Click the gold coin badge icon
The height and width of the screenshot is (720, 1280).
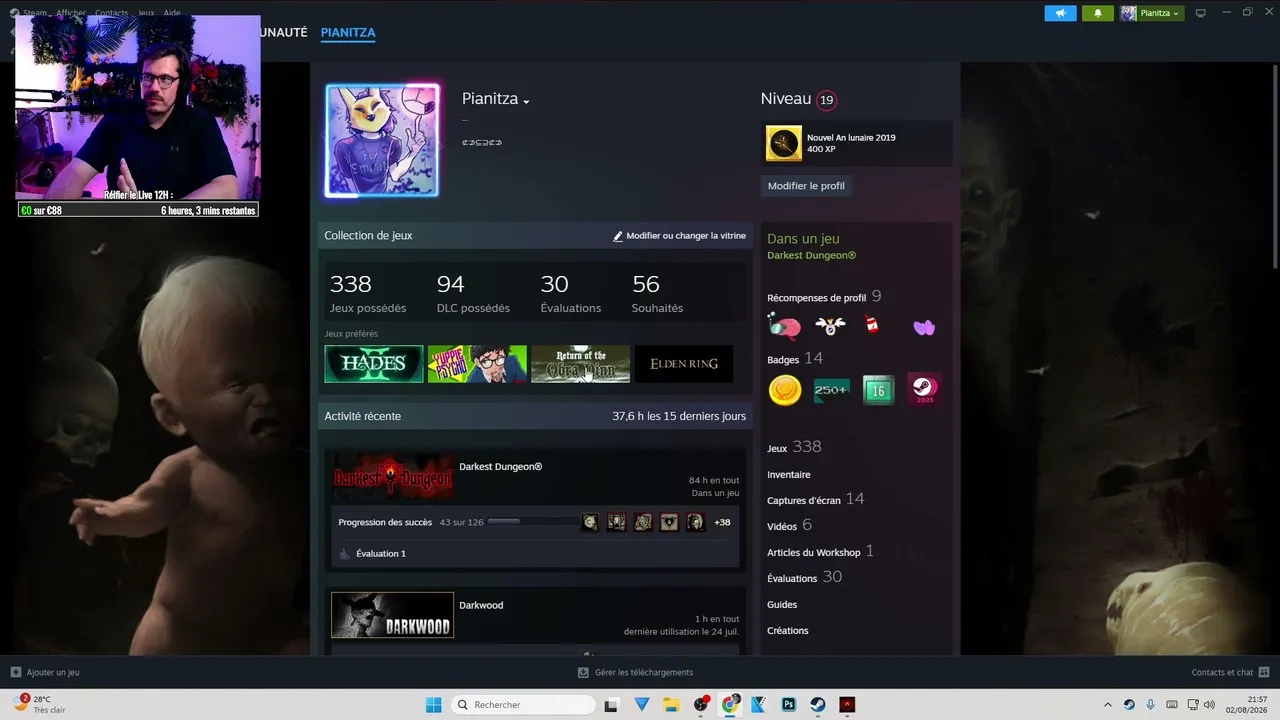[x=785, y=390]
